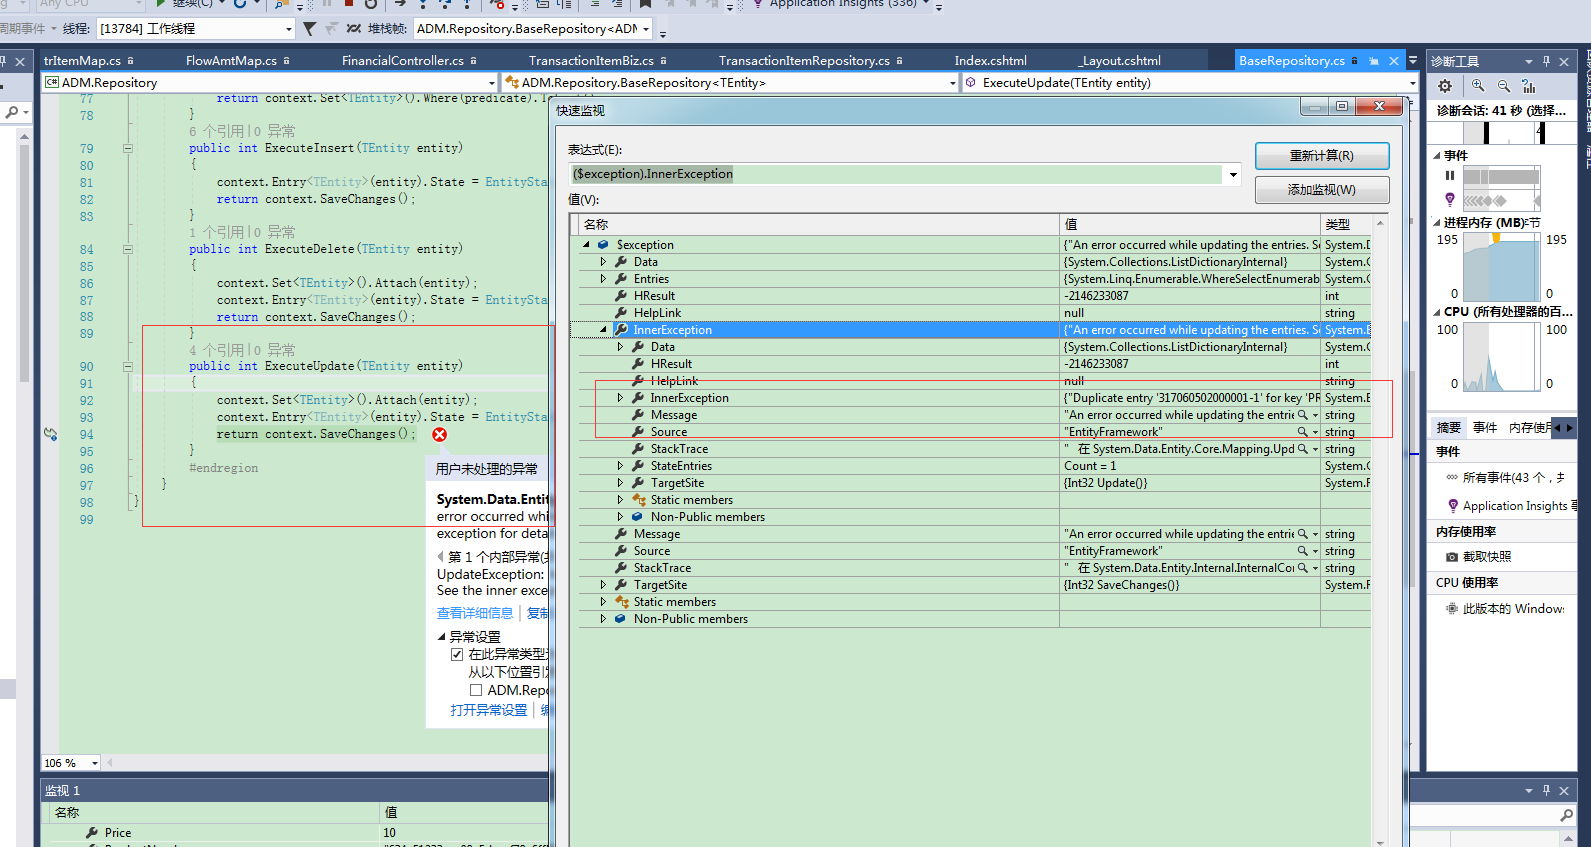Open the visualizer magnifier on the inner StackTrace row
Image resolution: width=1591 pixels, height=847 pixels.
pos(1303,449)
